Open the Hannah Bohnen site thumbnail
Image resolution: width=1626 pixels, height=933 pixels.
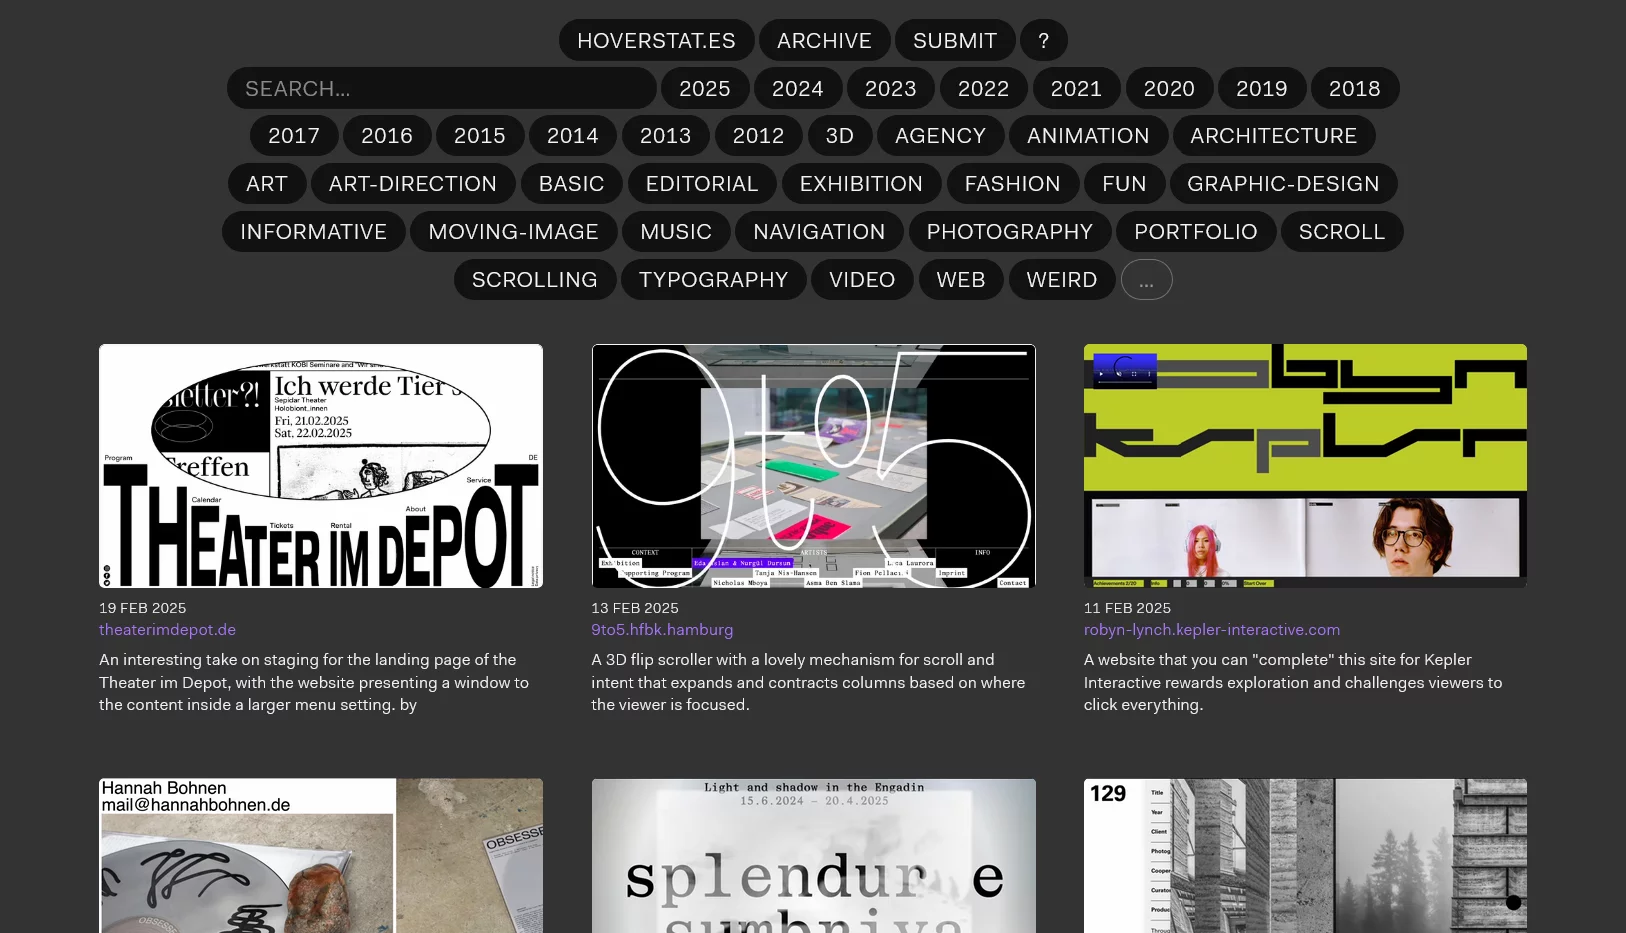(321, 856)
